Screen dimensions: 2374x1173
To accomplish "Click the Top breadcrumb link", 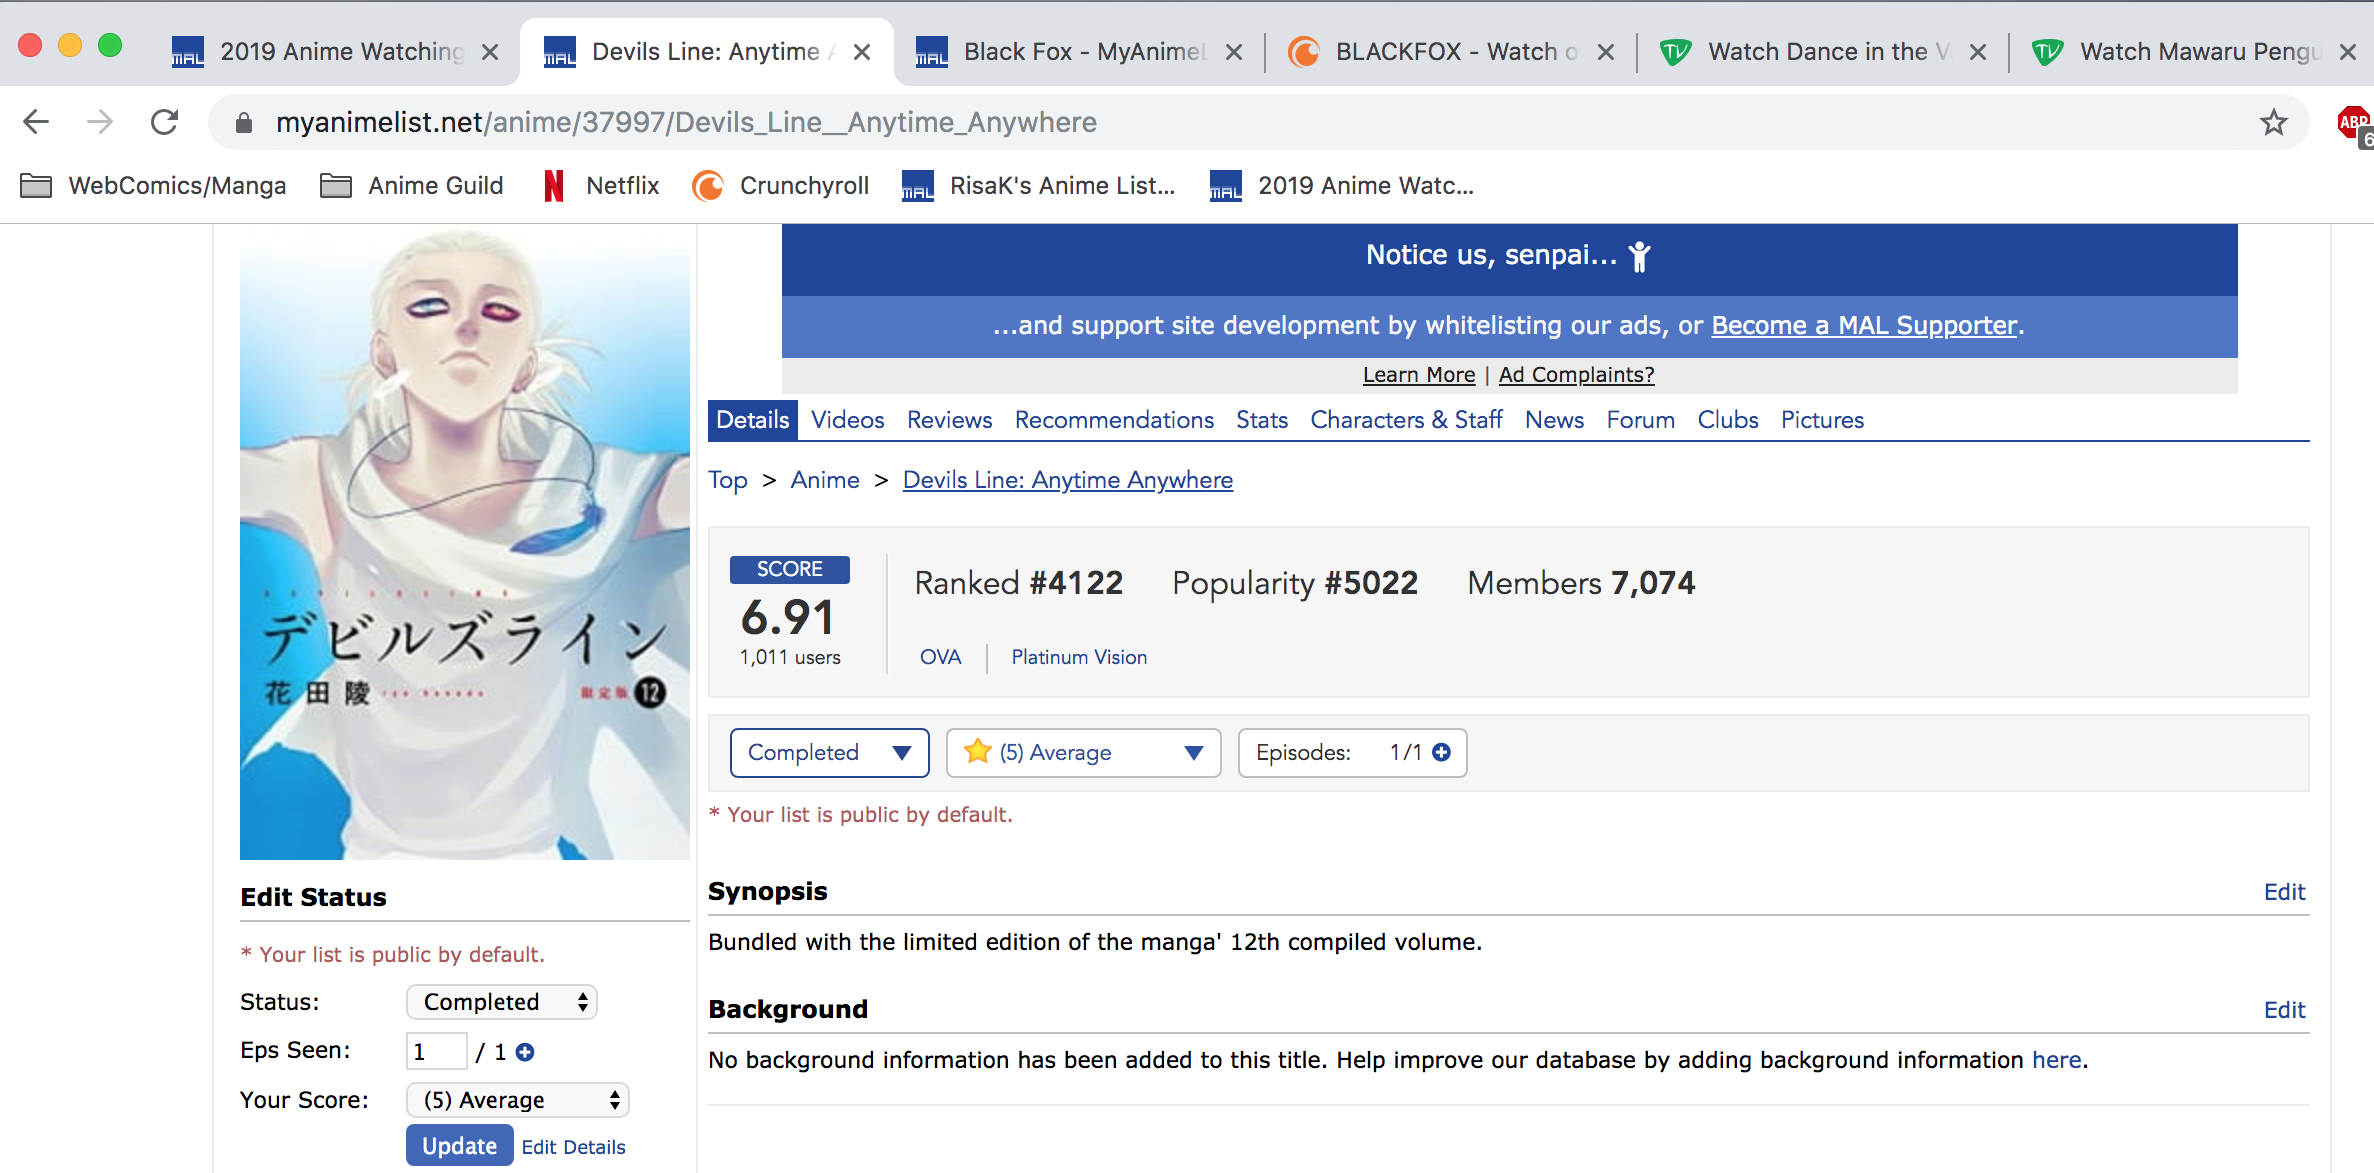I will [728, 480].
